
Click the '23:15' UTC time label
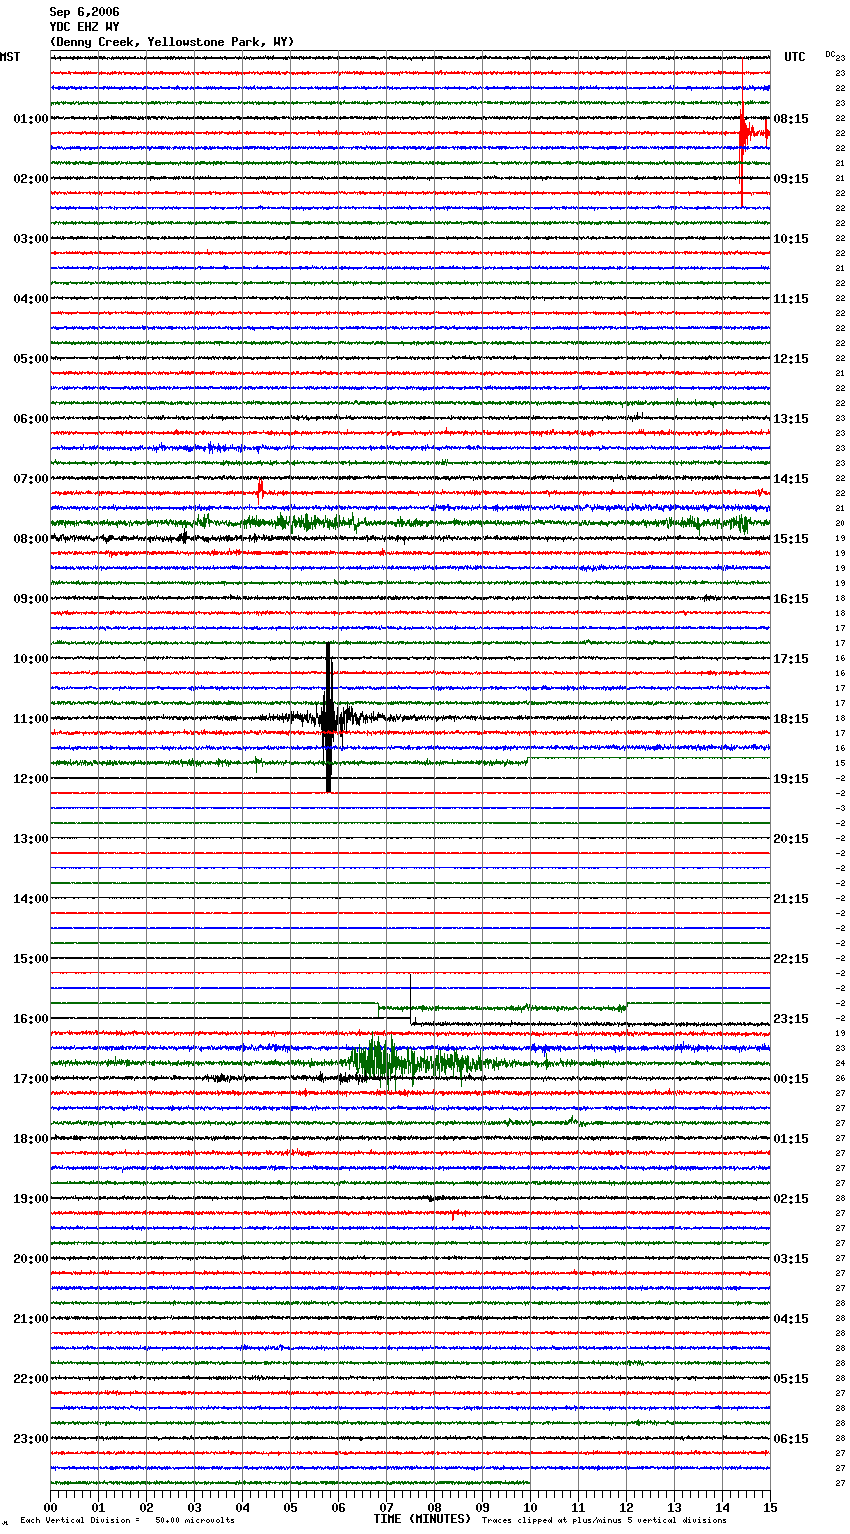[x=791, y=1019]
